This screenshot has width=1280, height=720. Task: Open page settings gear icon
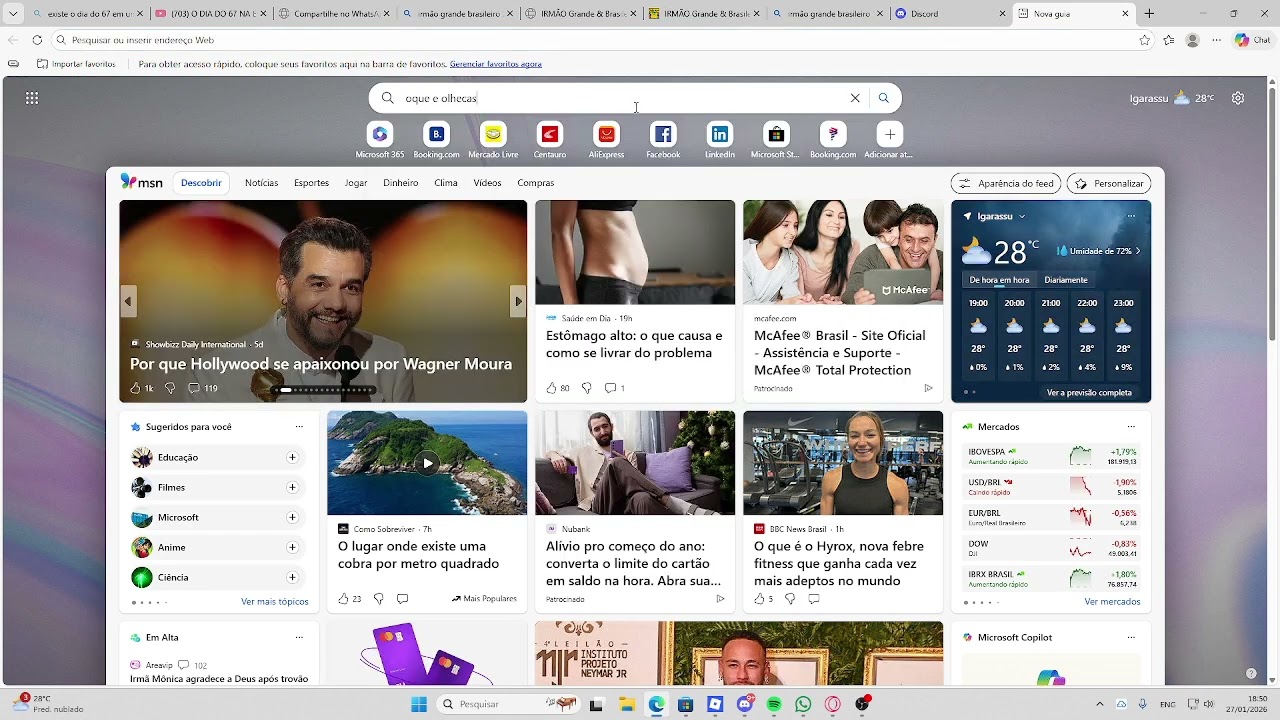click(1238, 98)
